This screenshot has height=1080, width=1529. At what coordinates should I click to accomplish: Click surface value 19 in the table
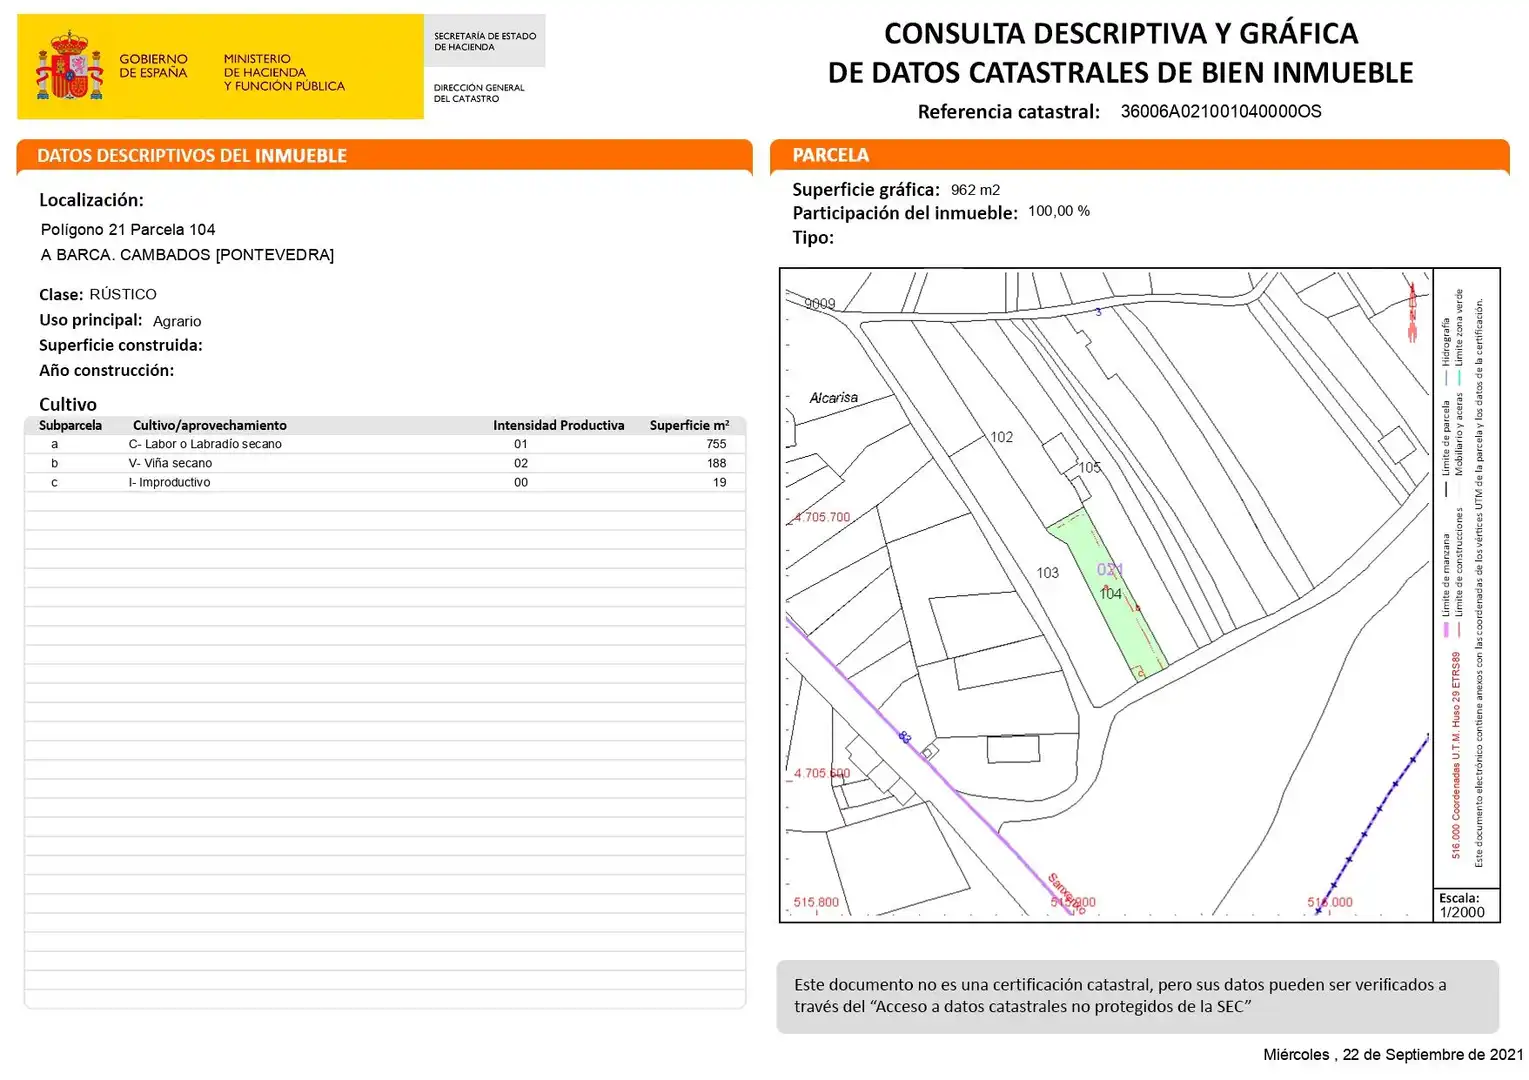(x=719, y=482)
